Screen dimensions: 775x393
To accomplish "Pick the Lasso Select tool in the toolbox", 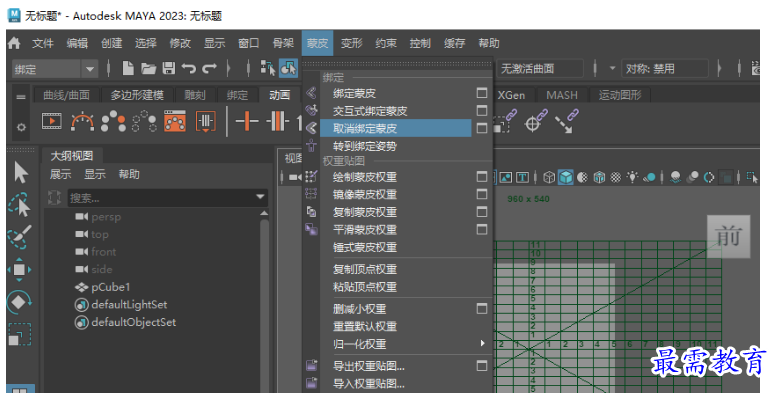I will pyautogui.click(x=20, y=205).
